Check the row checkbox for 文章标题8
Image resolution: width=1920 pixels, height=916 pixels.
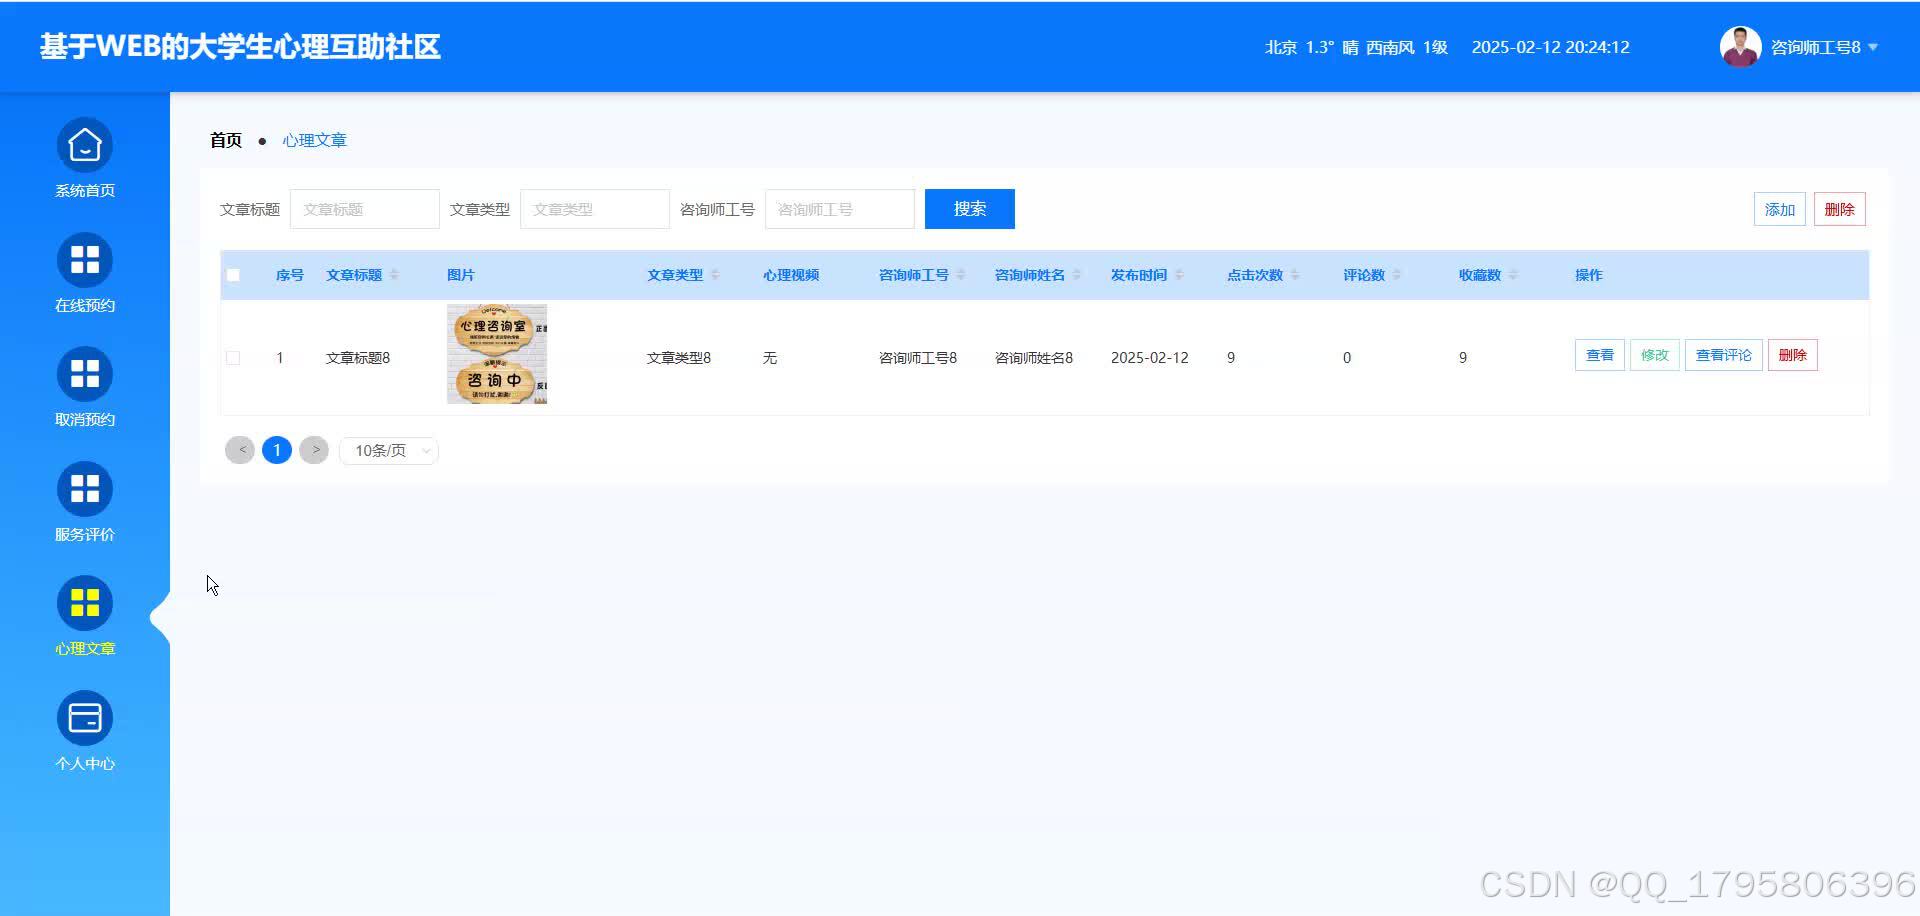[x=234, y=357]
